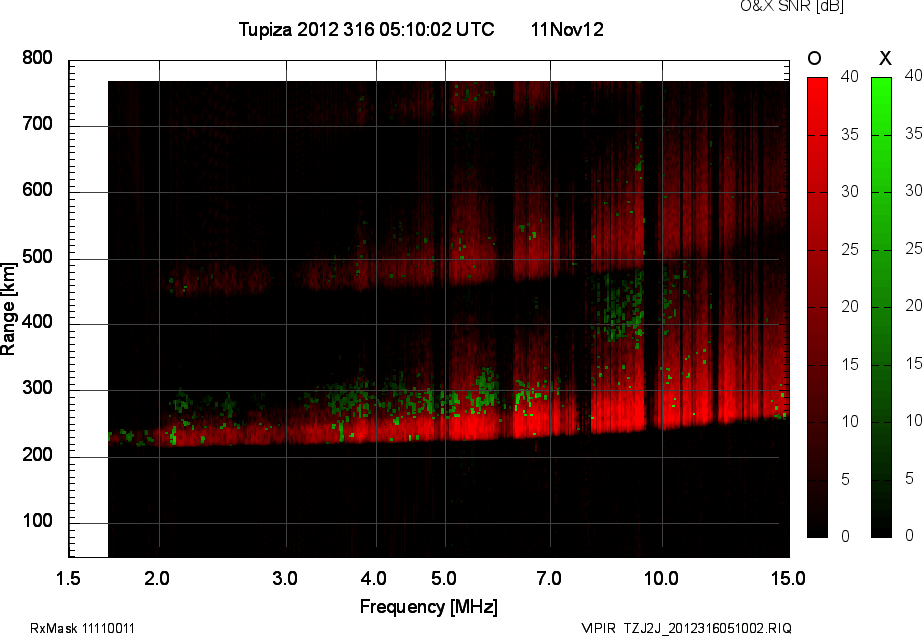Click the range axis tick label '400'
This screenshot has height=636, width=922.
37,322
